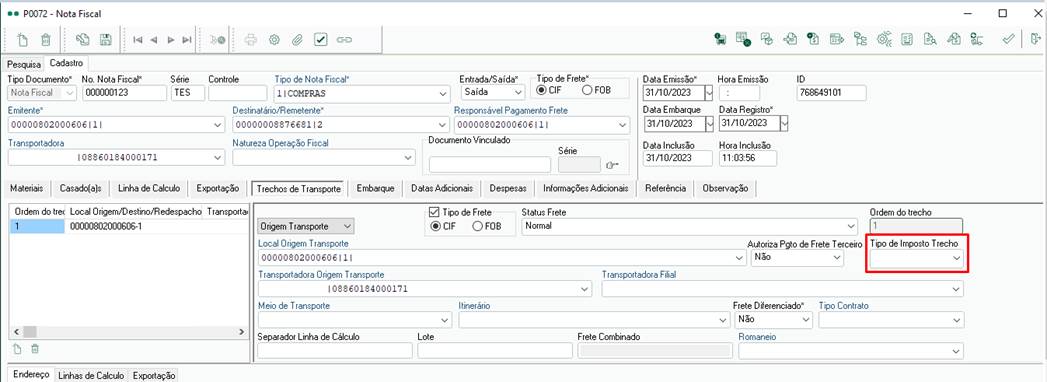
Task: Click the gear with arrows icon
Action: point(884,40)
